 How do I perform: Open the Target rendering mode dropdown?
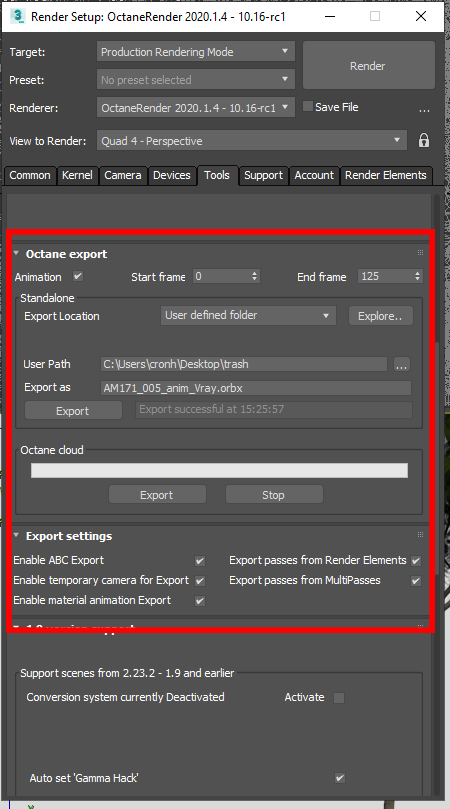pos(196,52)
